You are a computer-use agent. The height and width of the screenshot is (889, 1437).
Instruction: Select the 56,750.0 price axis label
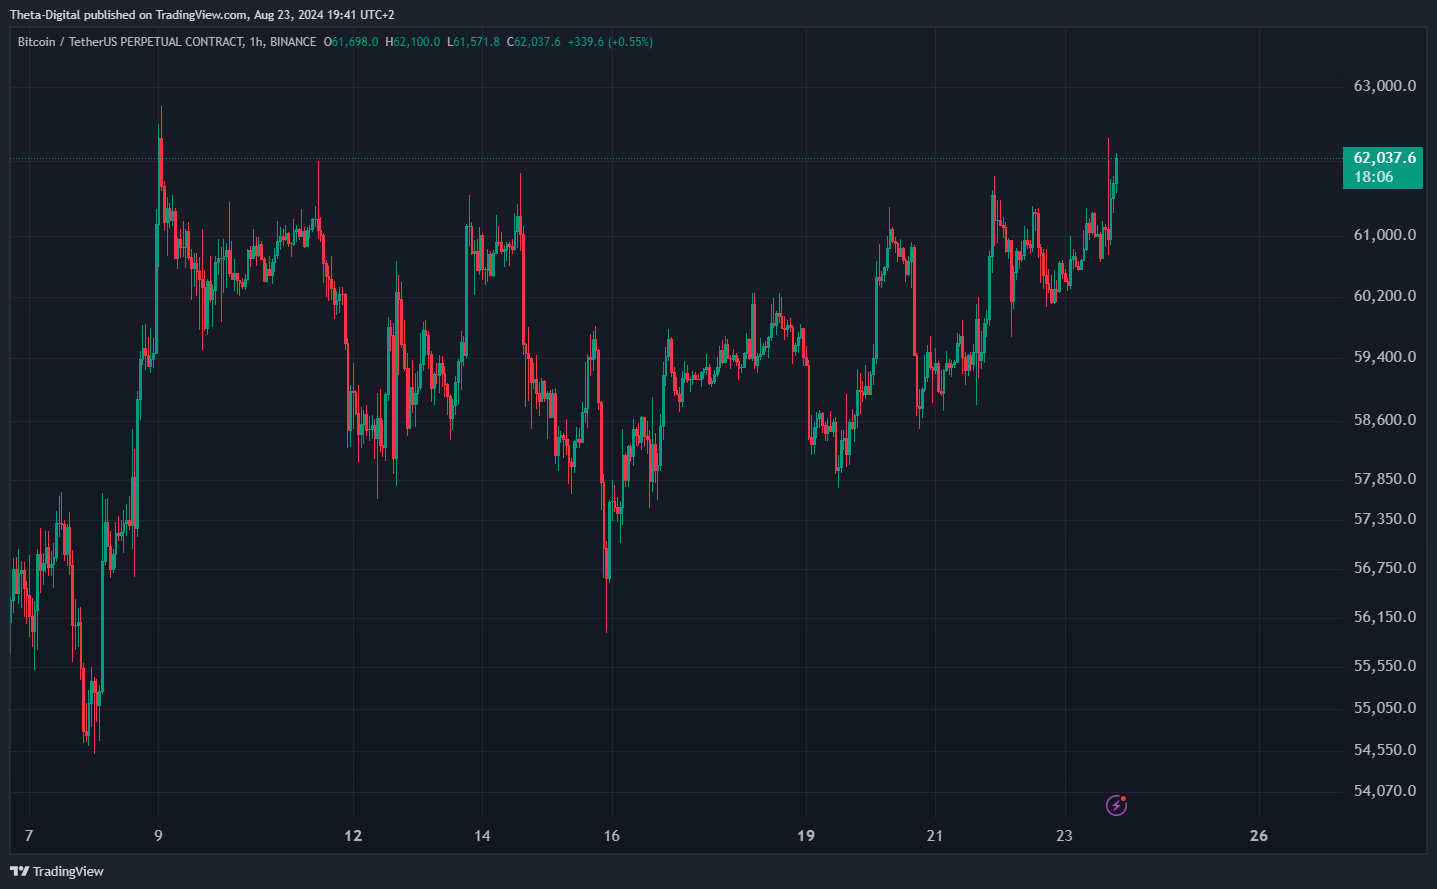(x=1385, y=568)
